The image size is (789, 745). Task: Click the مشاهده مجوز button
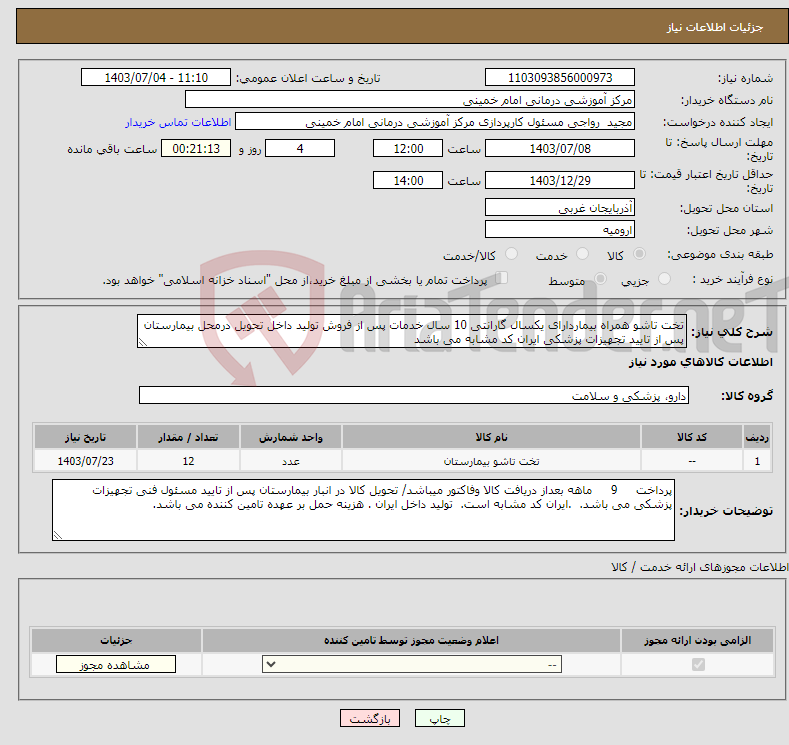[116, 665]
